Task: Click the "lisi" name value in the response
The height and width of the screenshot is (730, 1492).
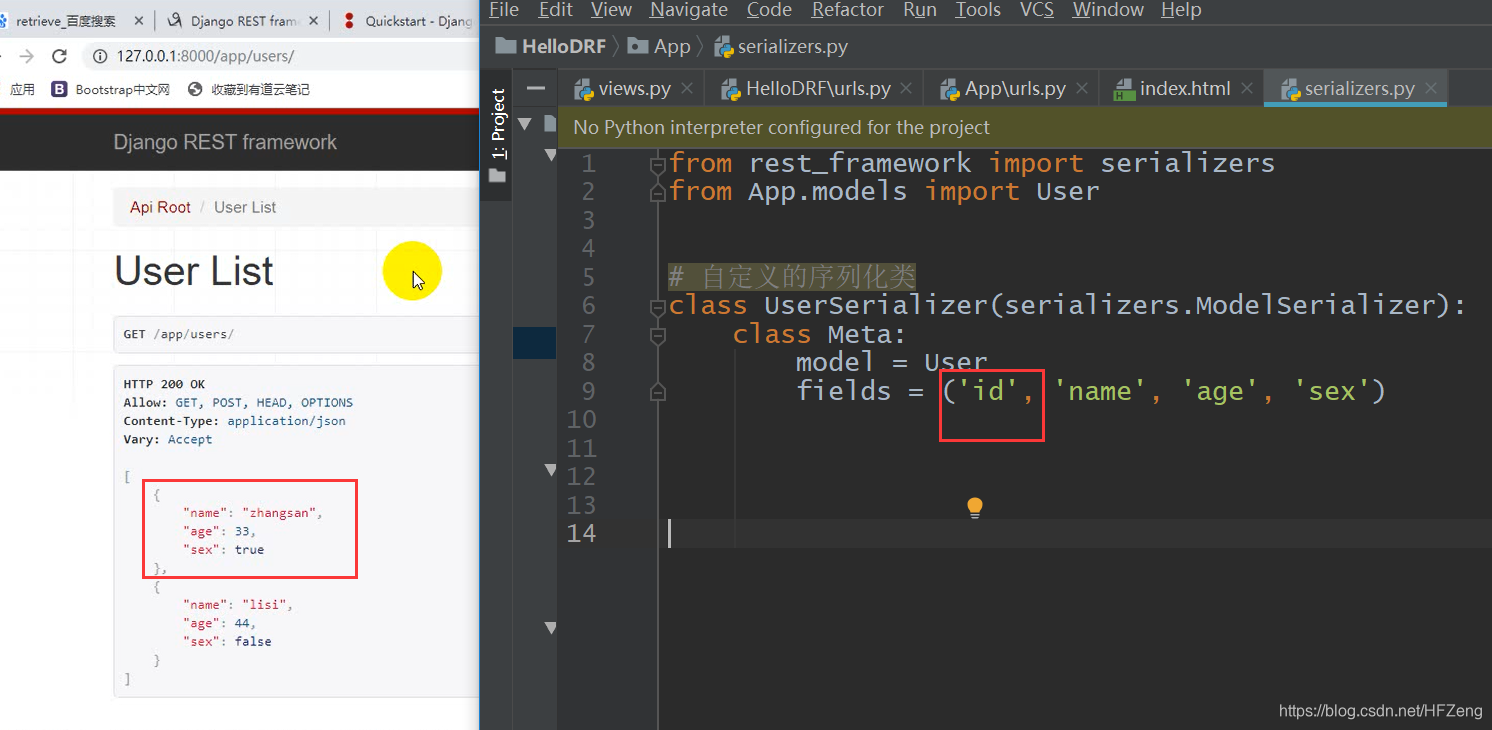Action: pyautogui.click(x=264, y=604)
